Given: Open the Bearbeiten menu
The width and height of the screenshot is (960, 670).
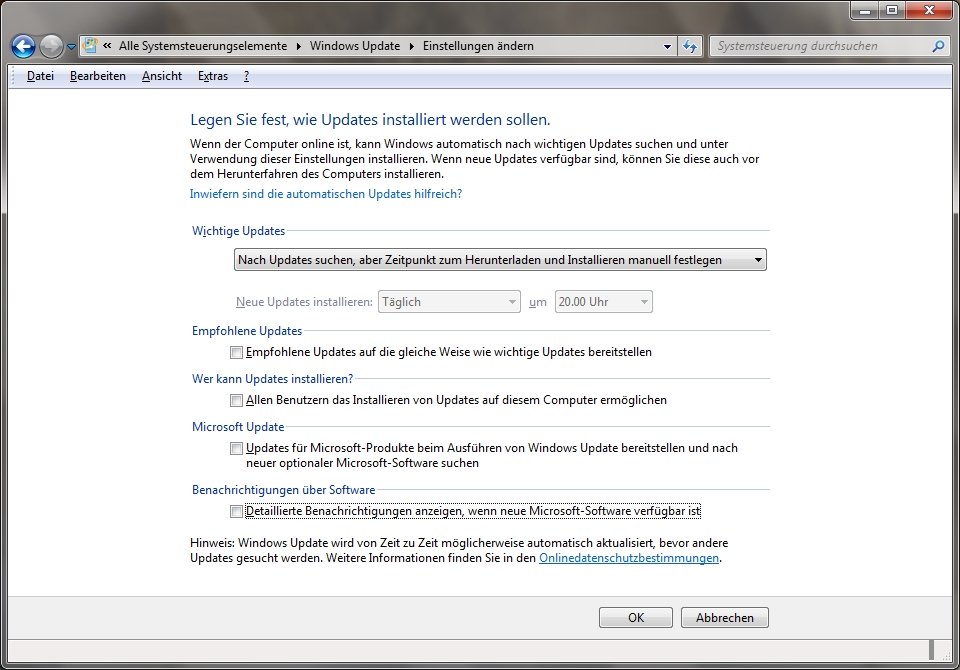Looking at the screenshot, I should click(97, 76).
